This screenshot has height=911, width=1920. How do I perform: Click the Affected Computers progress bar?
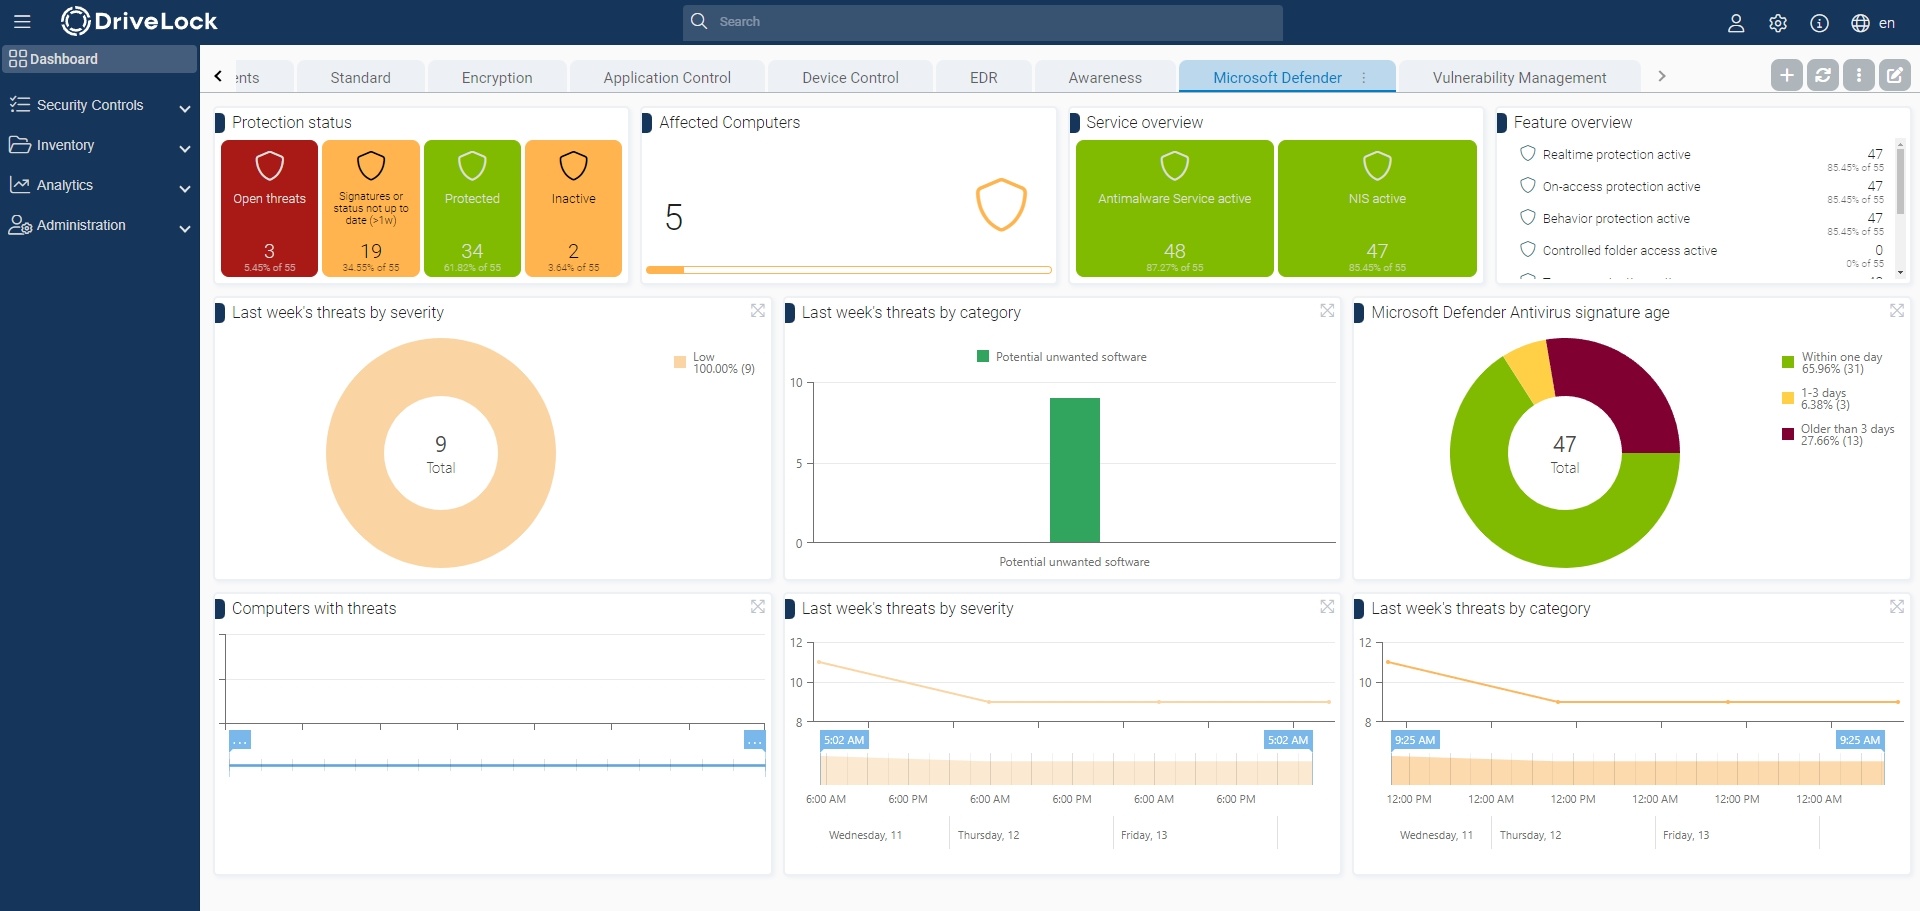point(848,270)
